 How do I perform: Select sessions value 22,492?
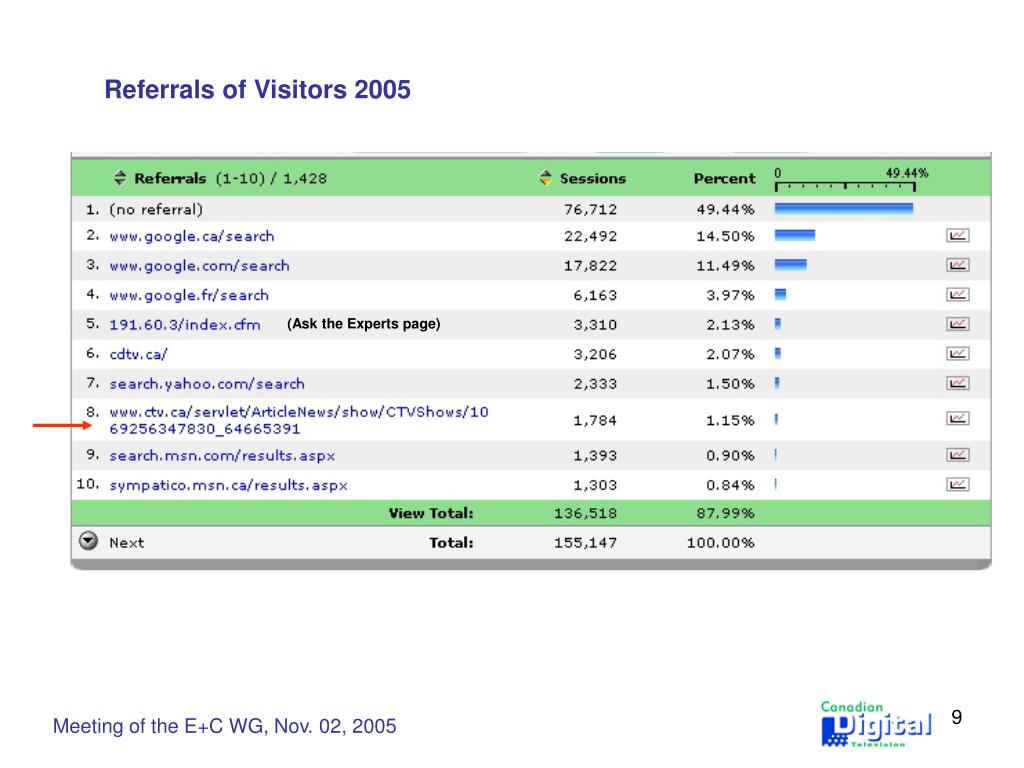[x=590, y=236]
